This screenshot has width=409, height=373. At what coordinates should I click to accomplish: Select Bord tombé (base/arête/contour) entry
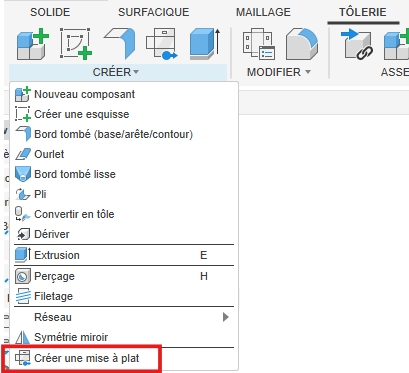tap(124, 134)
